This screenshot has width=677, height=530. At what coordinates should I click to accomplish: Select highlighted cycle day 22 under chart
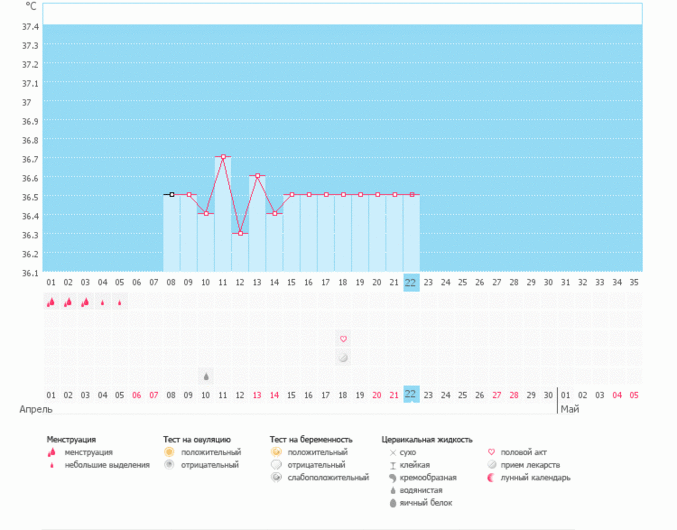point(411,283)
